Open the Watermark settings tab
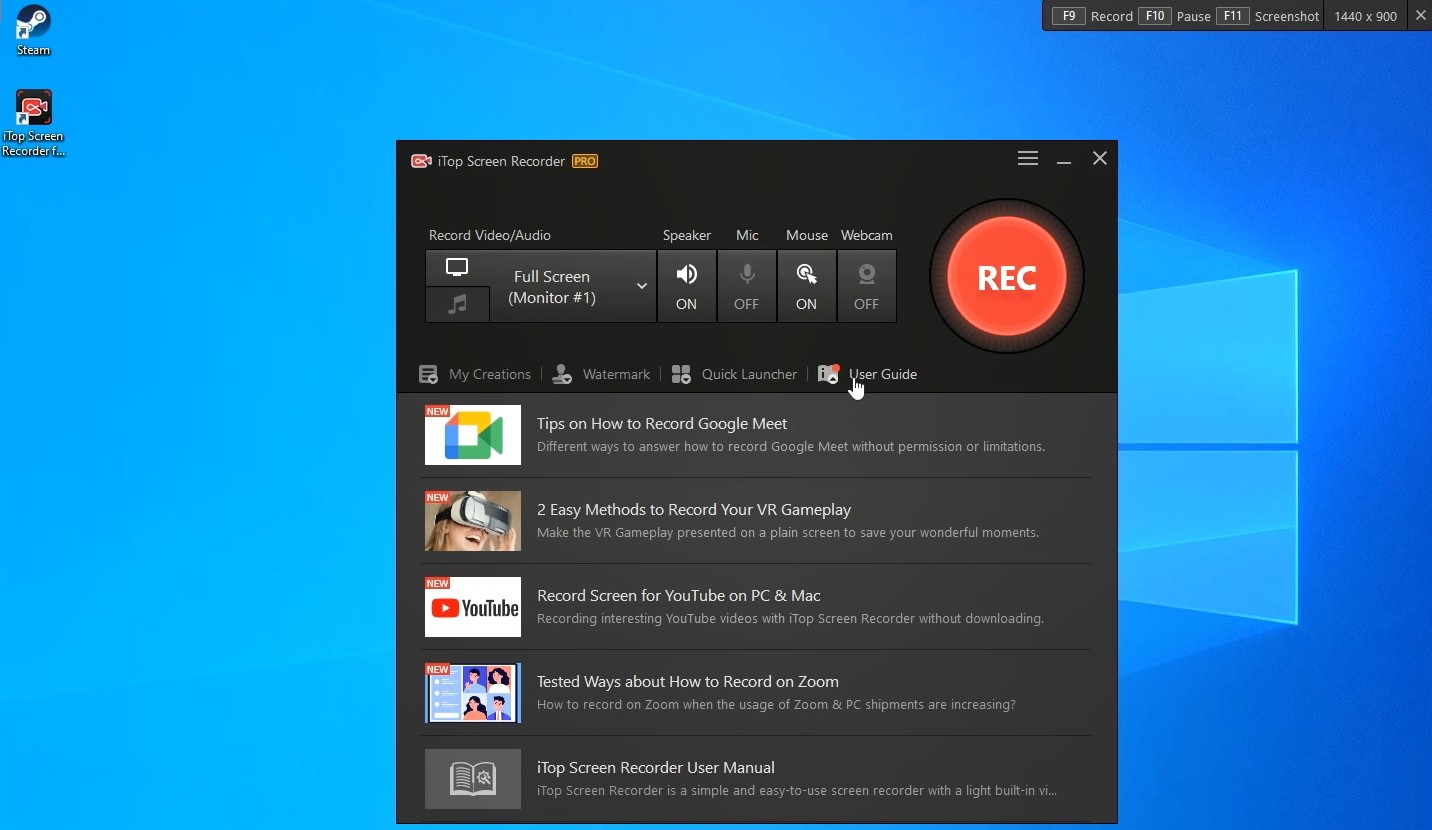Screen dimensions: 1432x830 tap(602, 374)
